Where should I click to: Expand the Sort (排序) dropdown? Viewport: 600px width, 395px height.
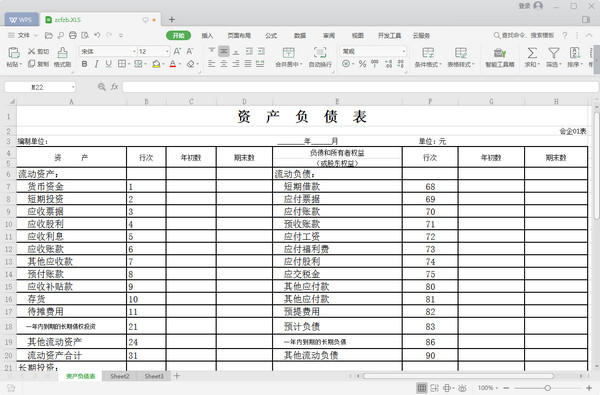pyautogui.click(x=582, y=64)
